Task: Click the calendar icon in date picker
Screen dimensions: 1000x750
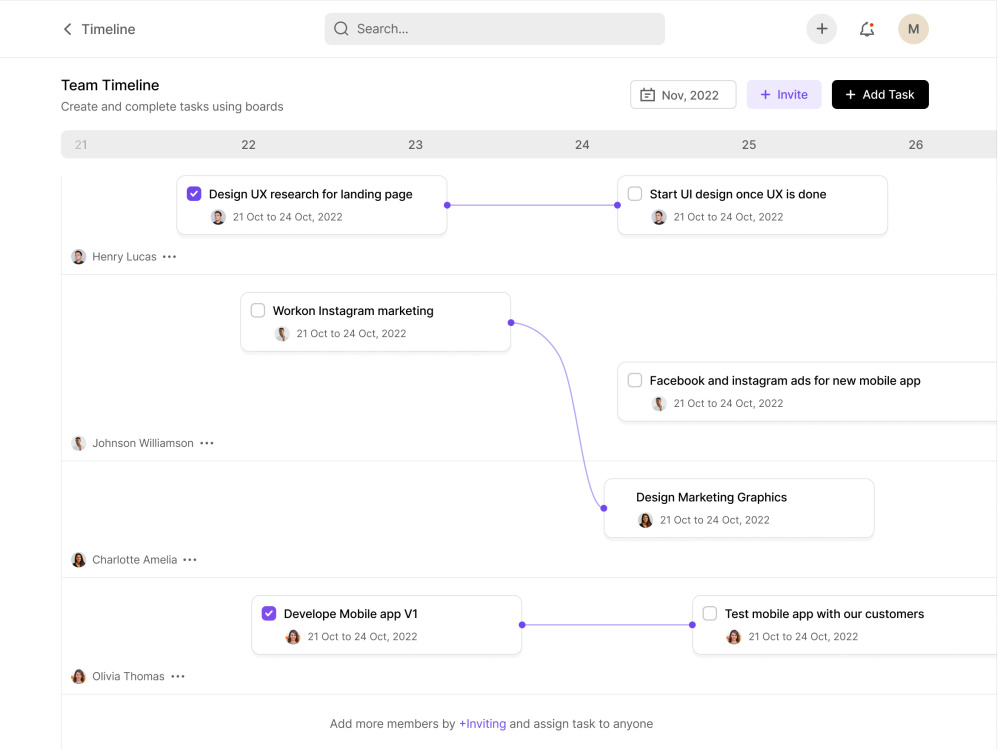Action: point(647,95)
